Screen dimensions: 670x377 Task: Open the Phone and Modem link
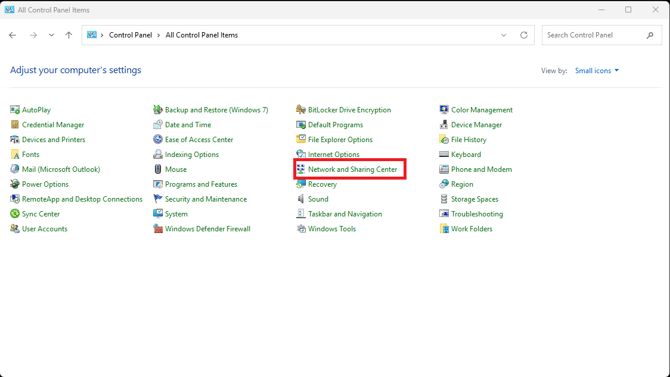[x=481, y=169]
